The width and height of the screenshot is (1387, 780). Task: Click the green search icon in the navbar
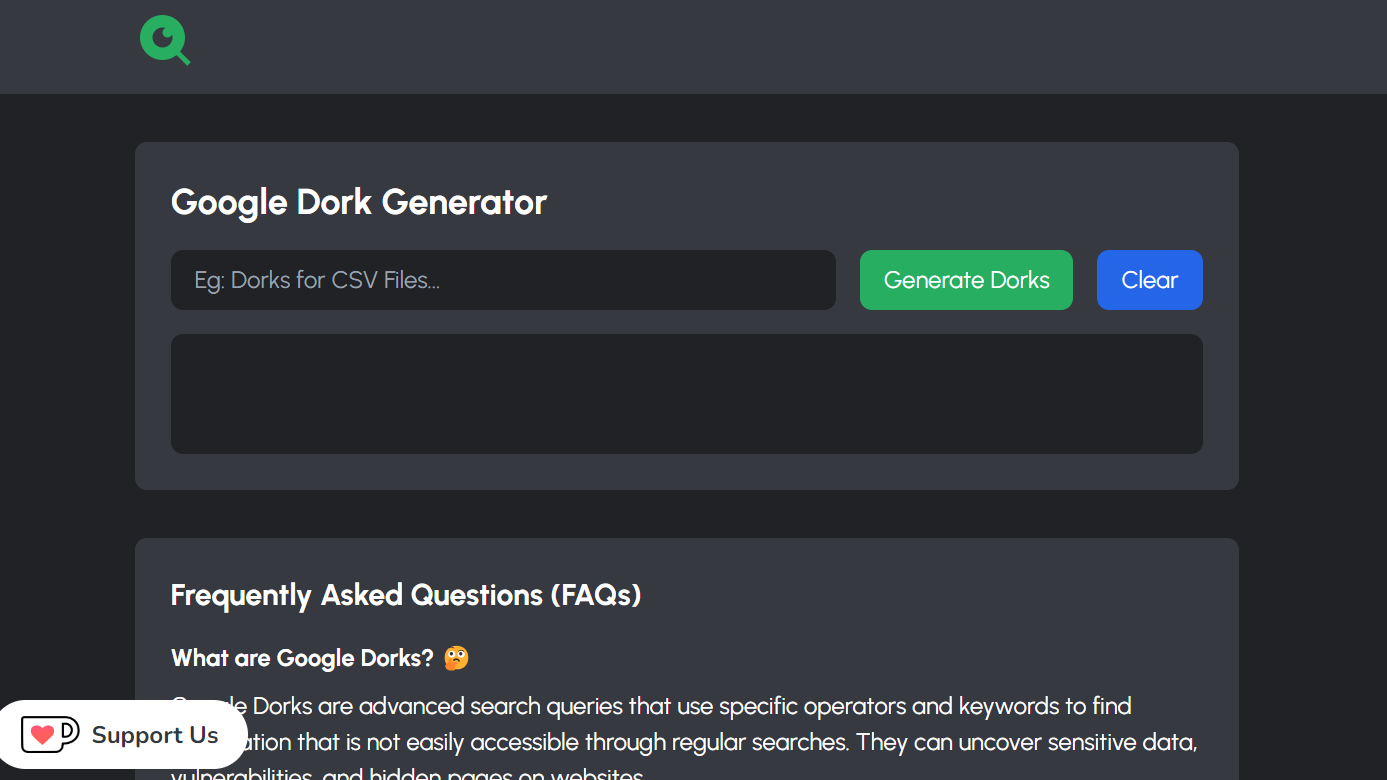click(164, 40)
